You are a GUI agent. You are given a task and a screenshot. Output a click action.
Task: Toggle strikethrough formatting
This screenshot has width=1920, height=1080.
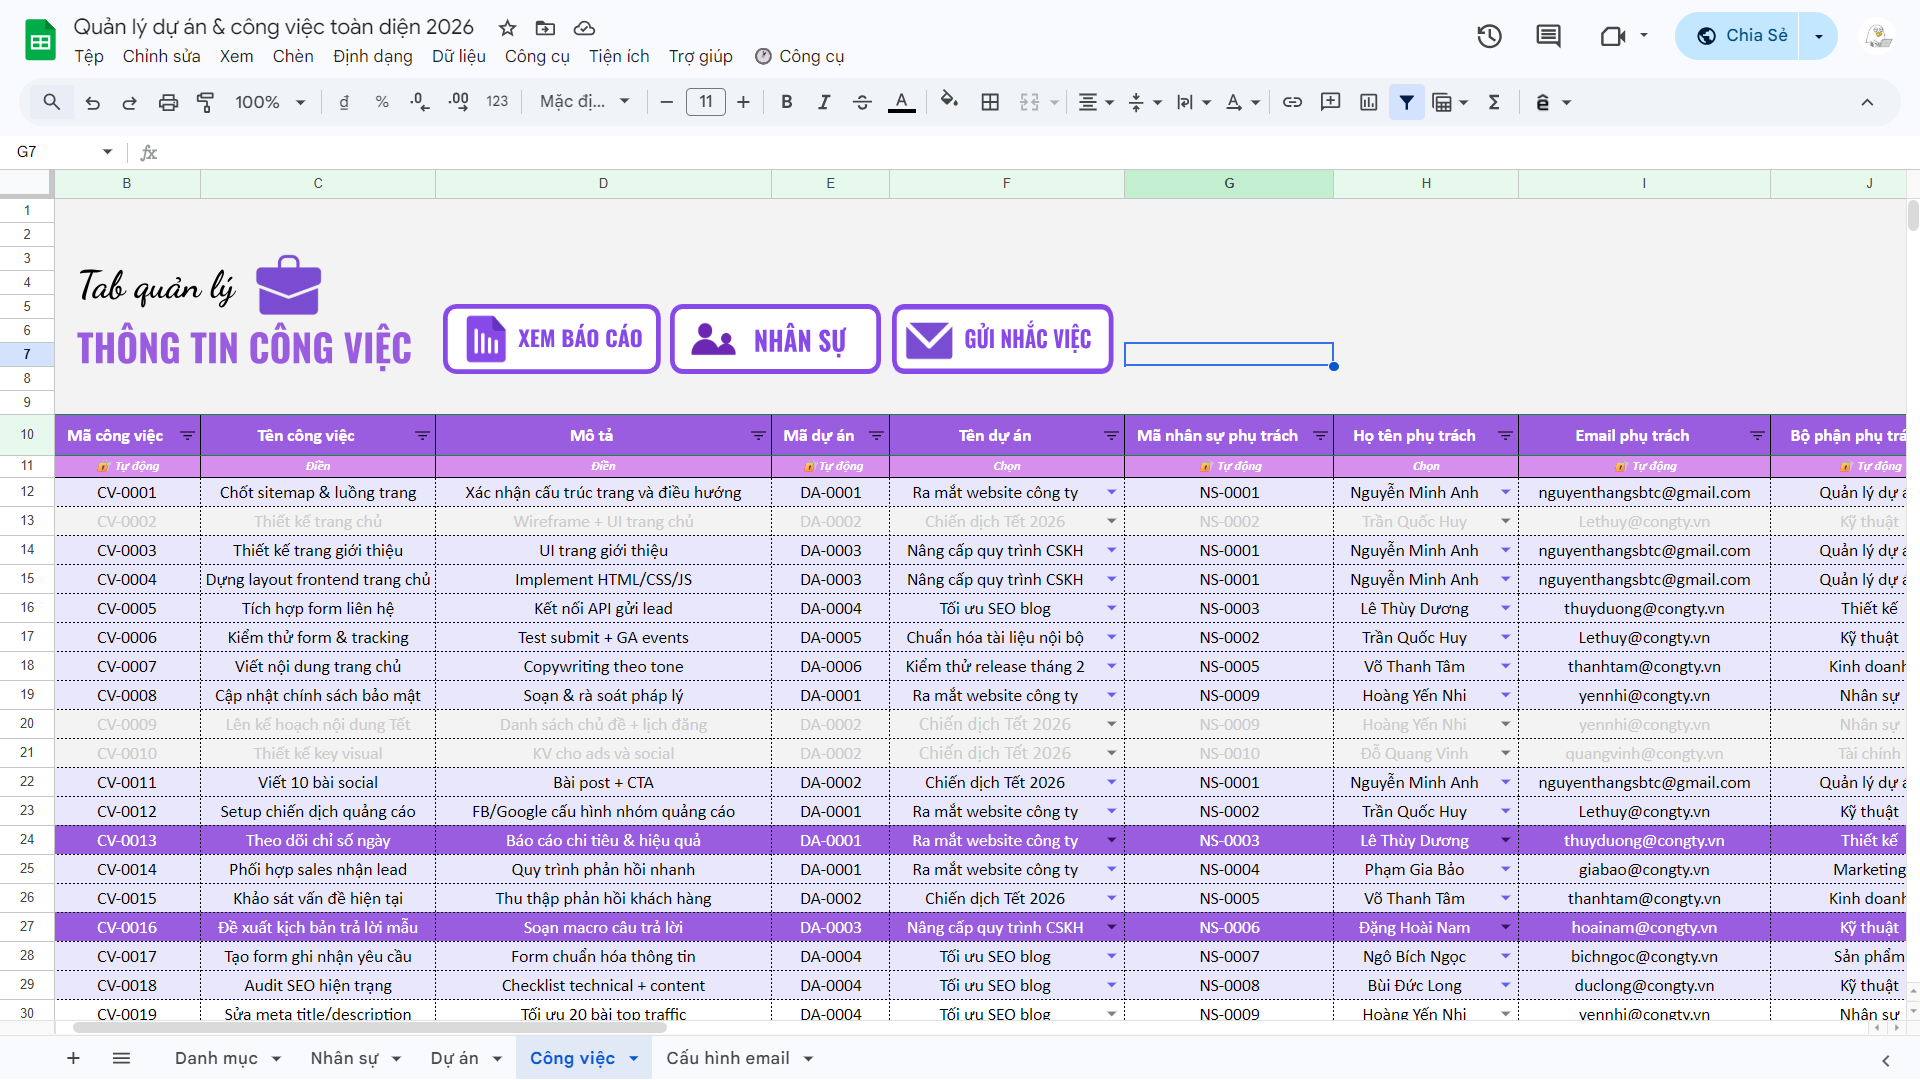pos(862,102)
